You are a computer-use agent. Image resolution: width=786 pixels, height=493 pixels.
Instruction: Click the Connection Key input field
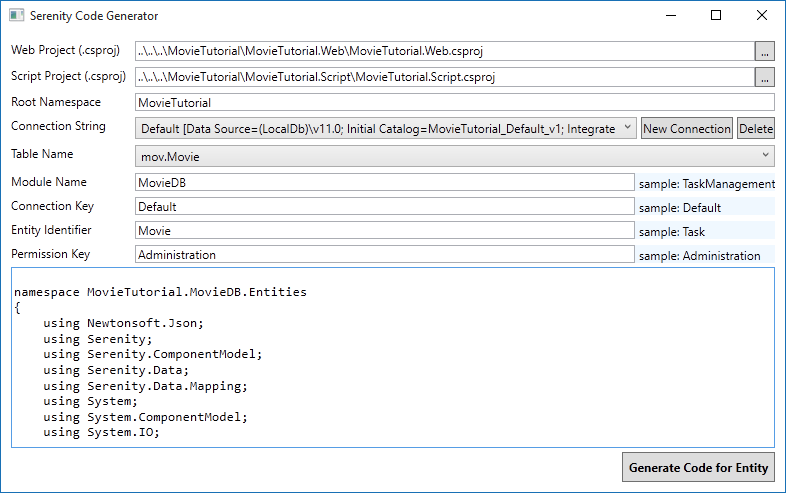tap(384, 206)
